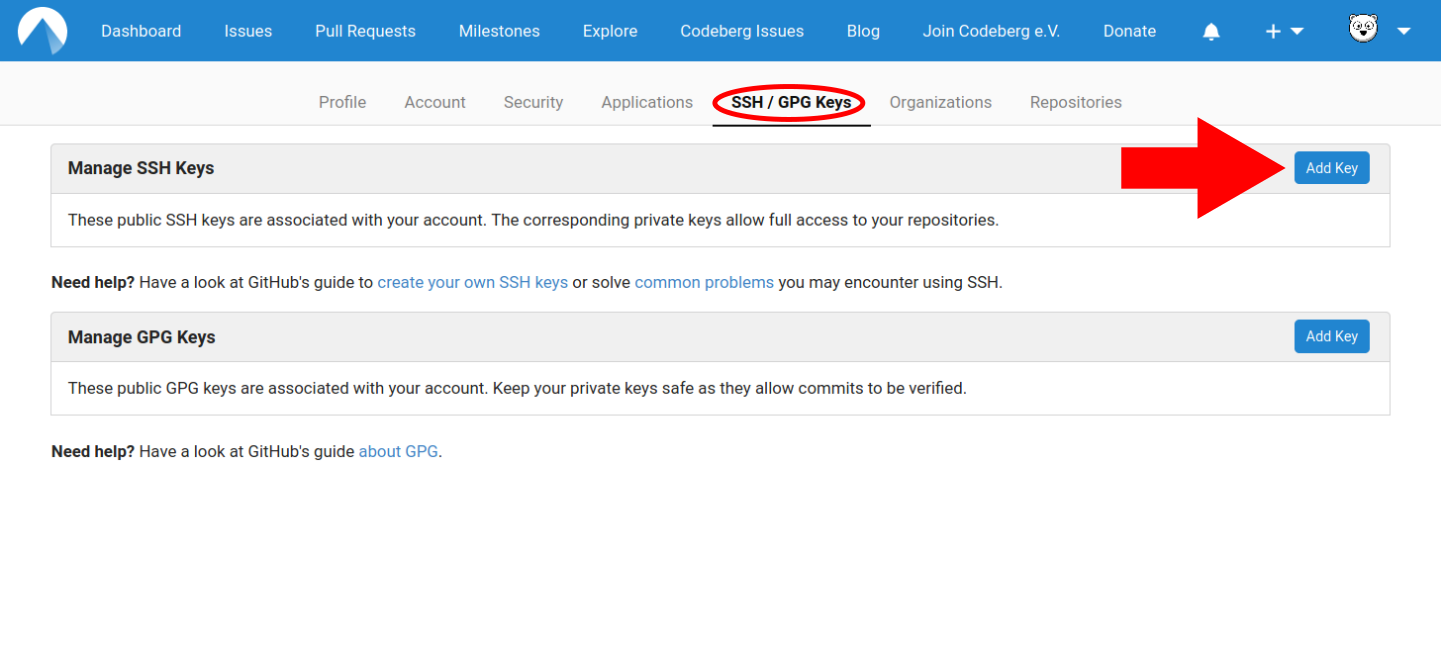Image resolution: width=1441 pixels, height=650 pixels.
Task: Switch to the Security tab
Action: (x=533, y=102)
